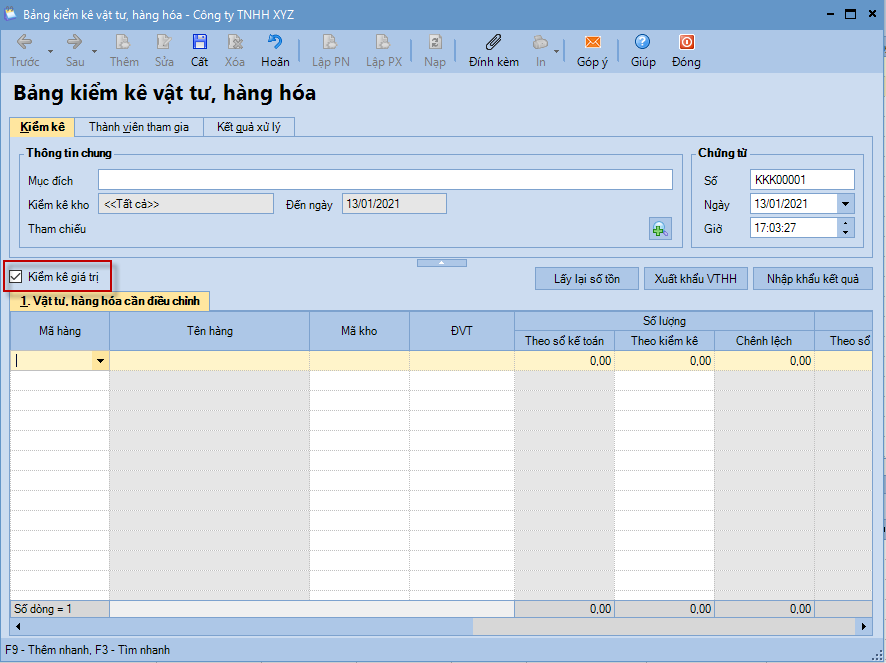The image size is (886, 663).
Task: Click the Nhập khẩu kết quả button
Action: click(x=813, y=279)
